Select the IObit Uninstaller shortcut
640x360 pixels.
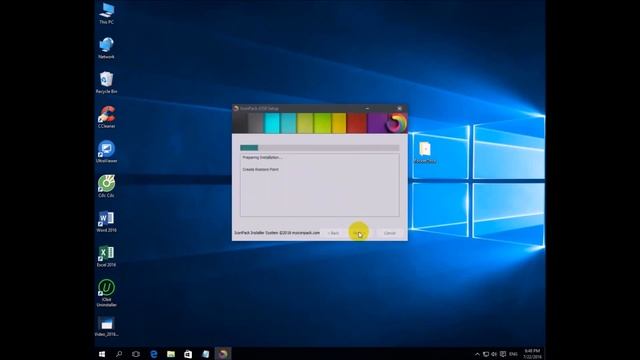107,293
